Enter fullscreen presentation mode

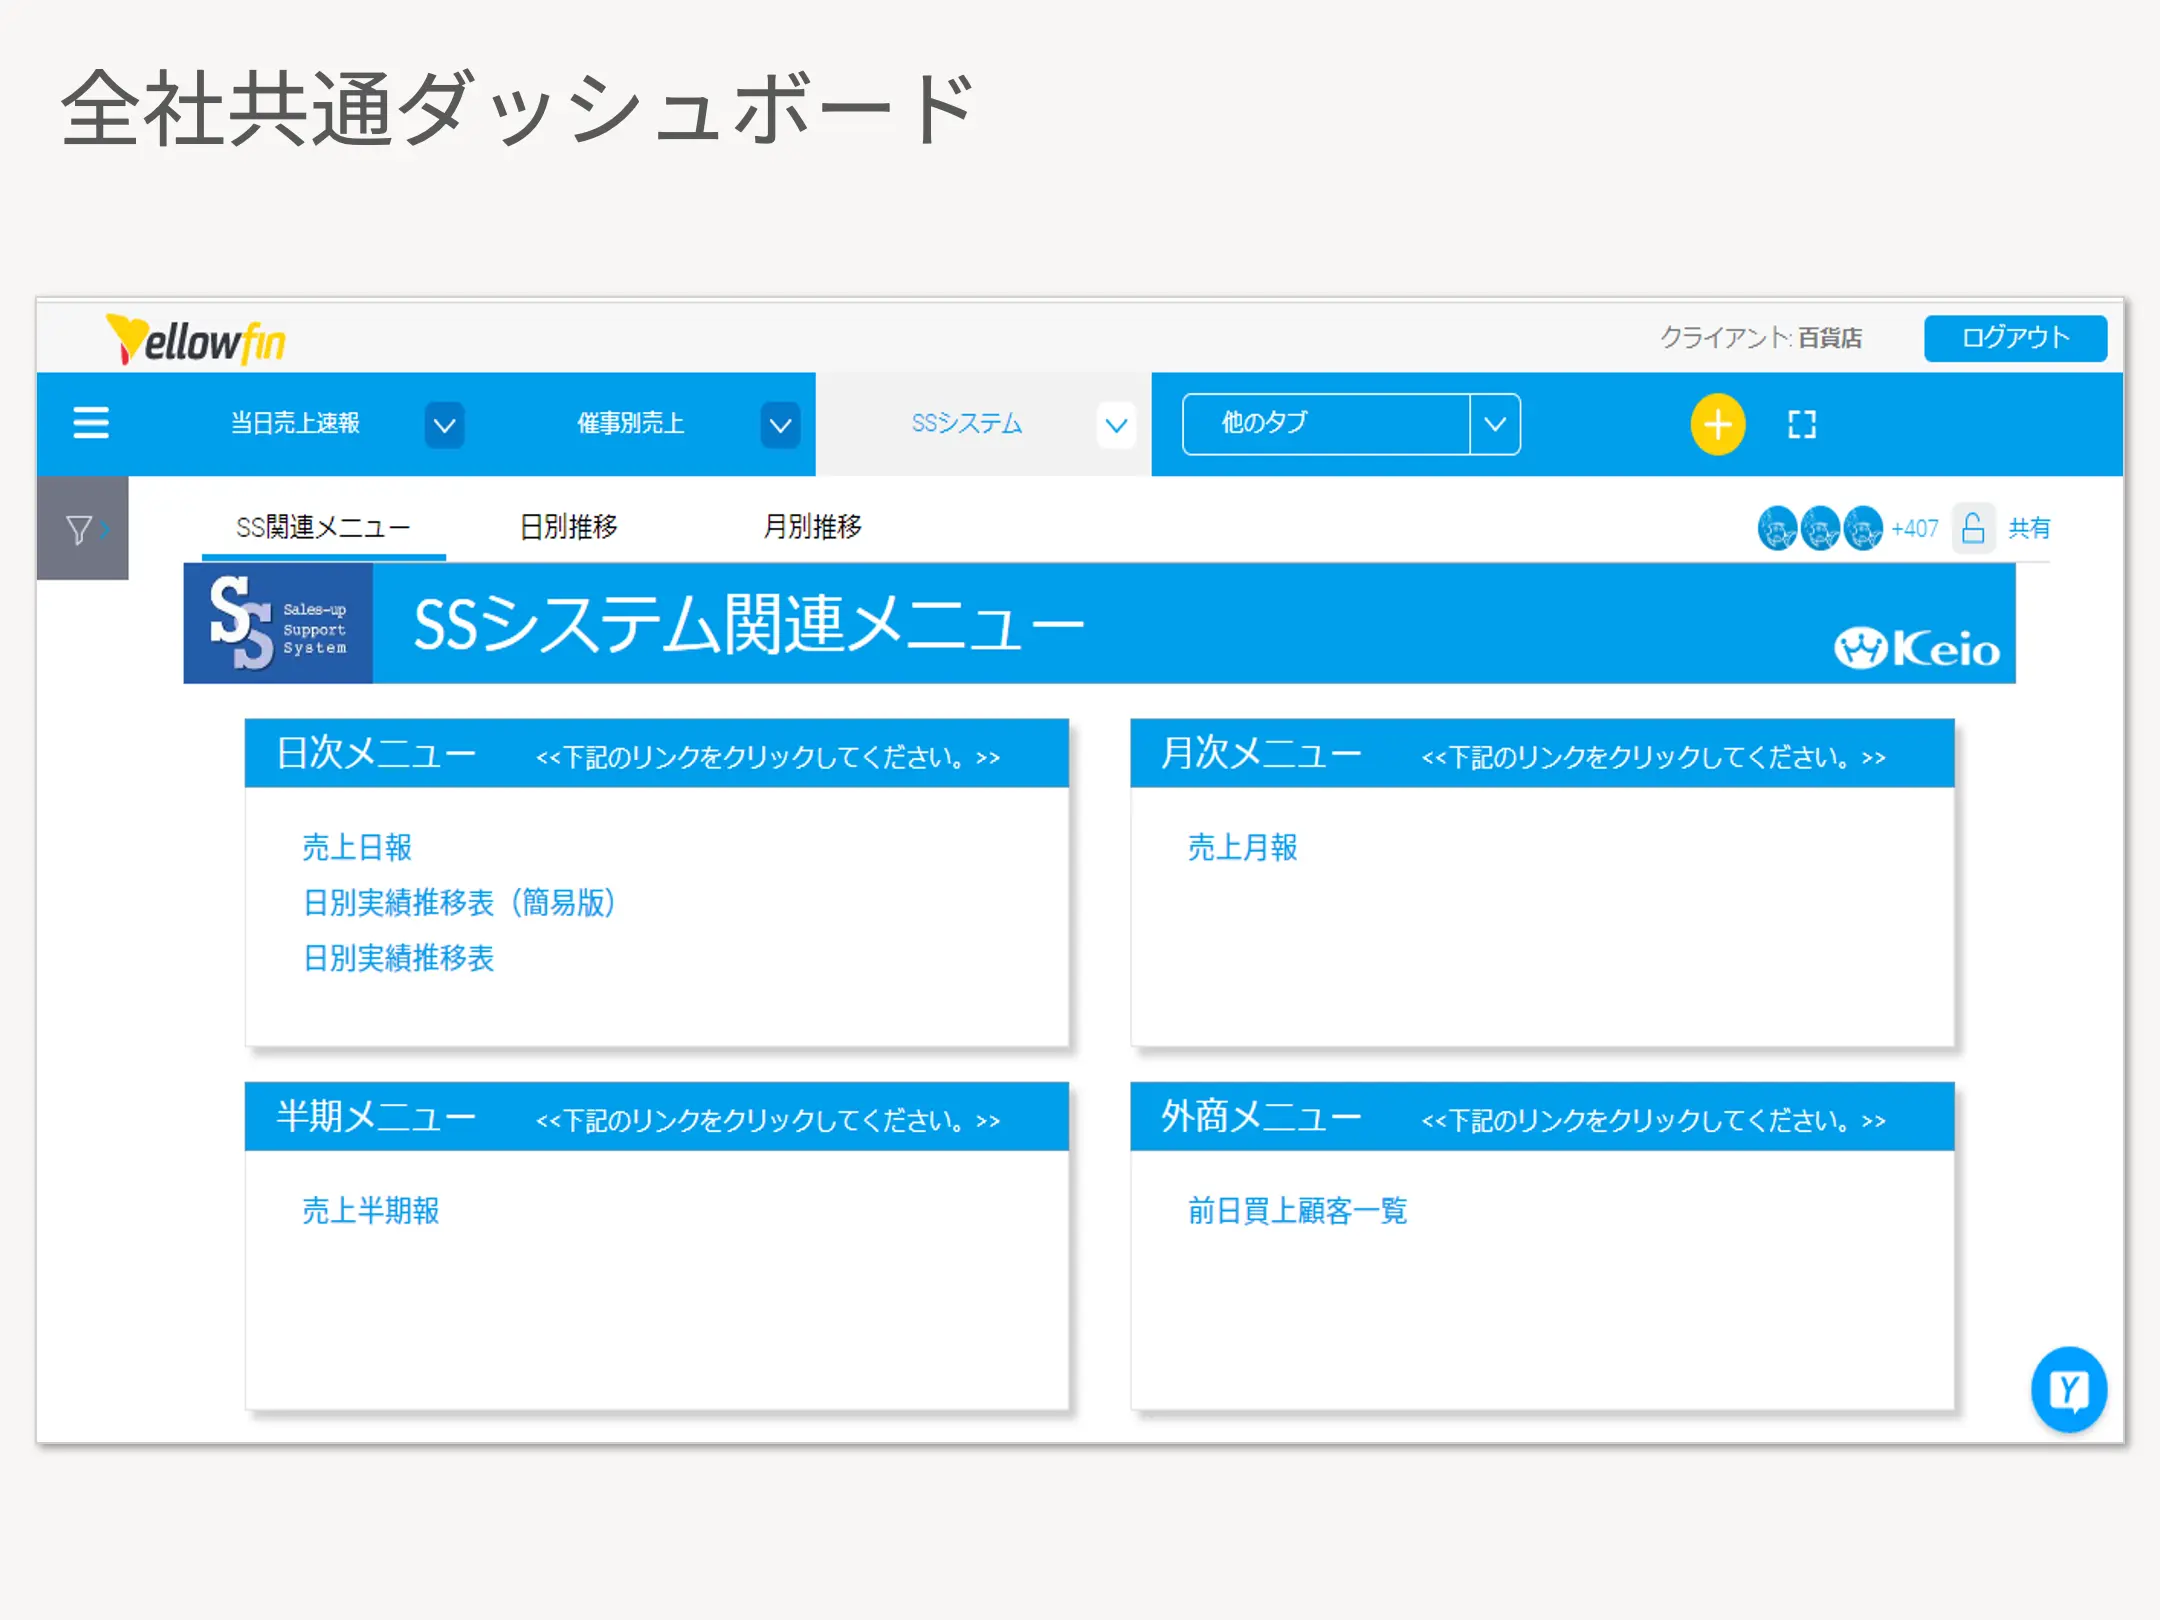pos(1800,424)
